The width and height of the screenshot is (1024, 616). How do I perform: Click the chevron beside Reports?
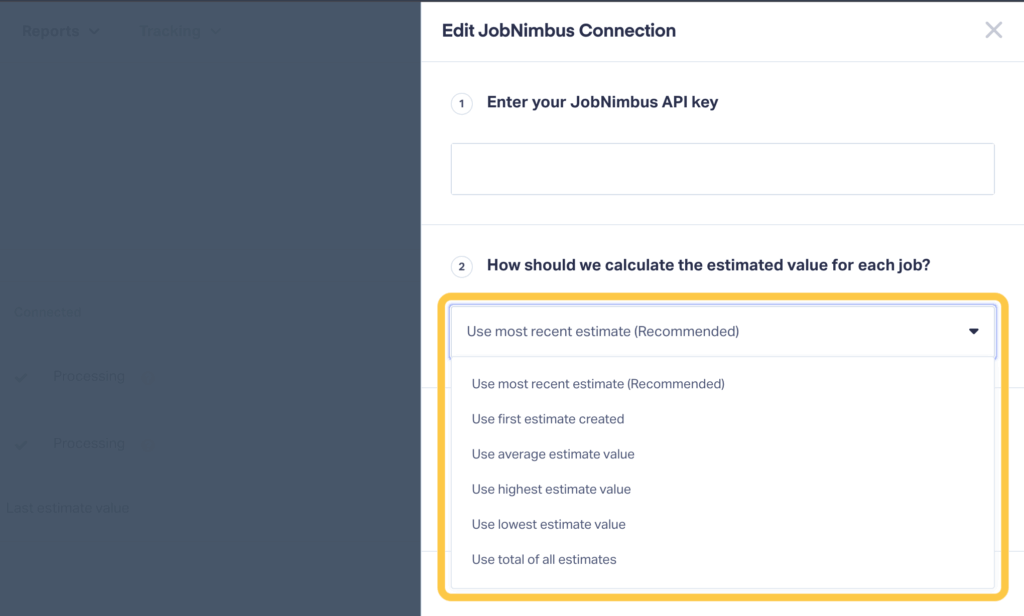[94, 31]
